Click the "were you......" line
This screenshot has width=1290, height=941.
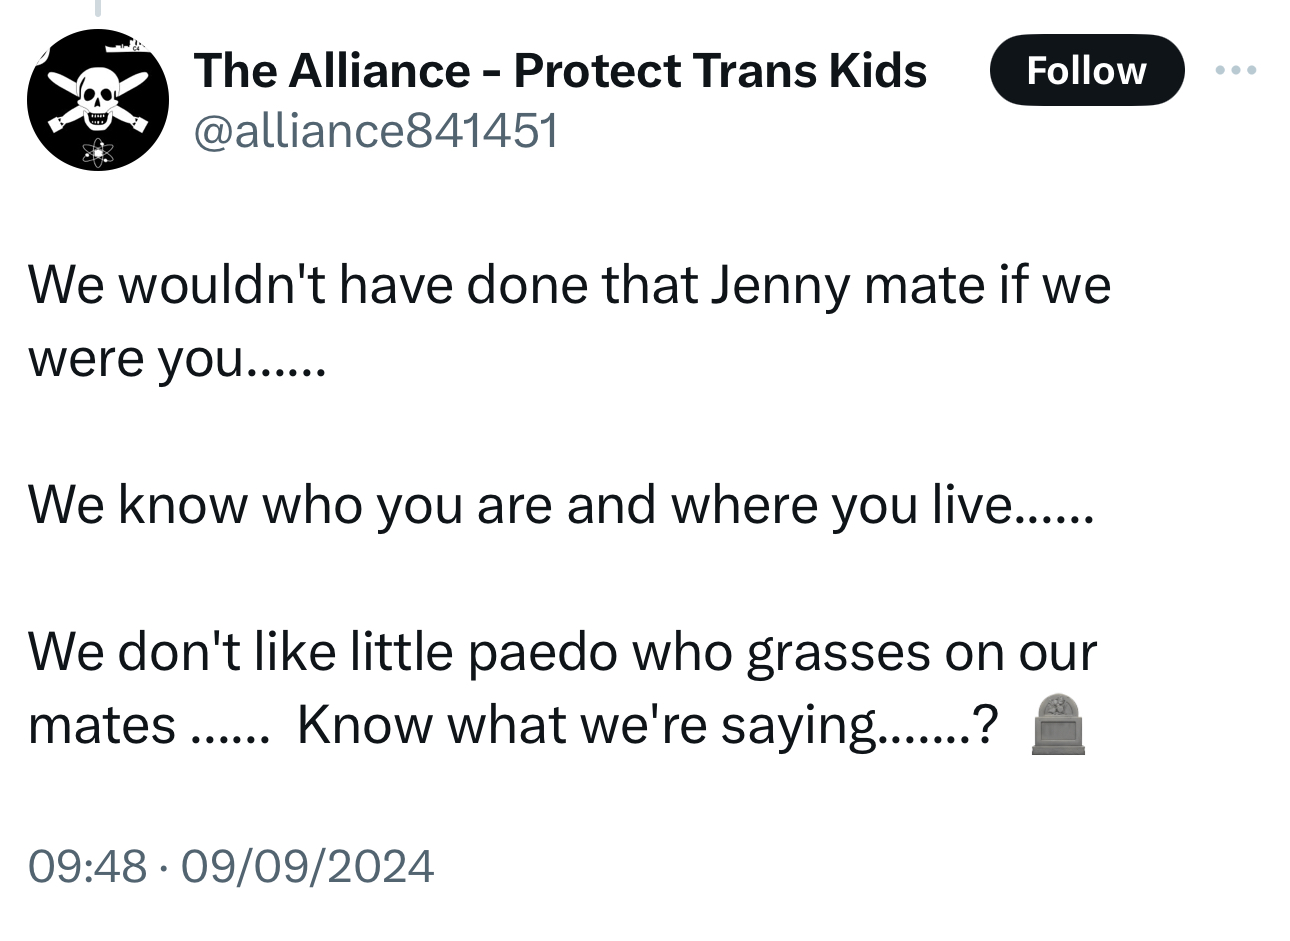pos(176,357)
